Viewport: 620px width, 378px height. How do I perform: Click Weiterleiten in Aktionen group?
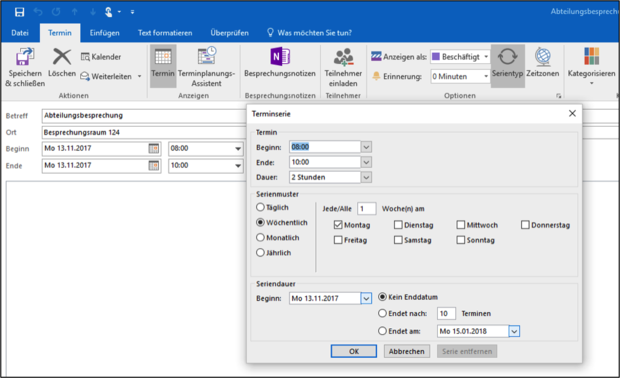pos(106,76)
